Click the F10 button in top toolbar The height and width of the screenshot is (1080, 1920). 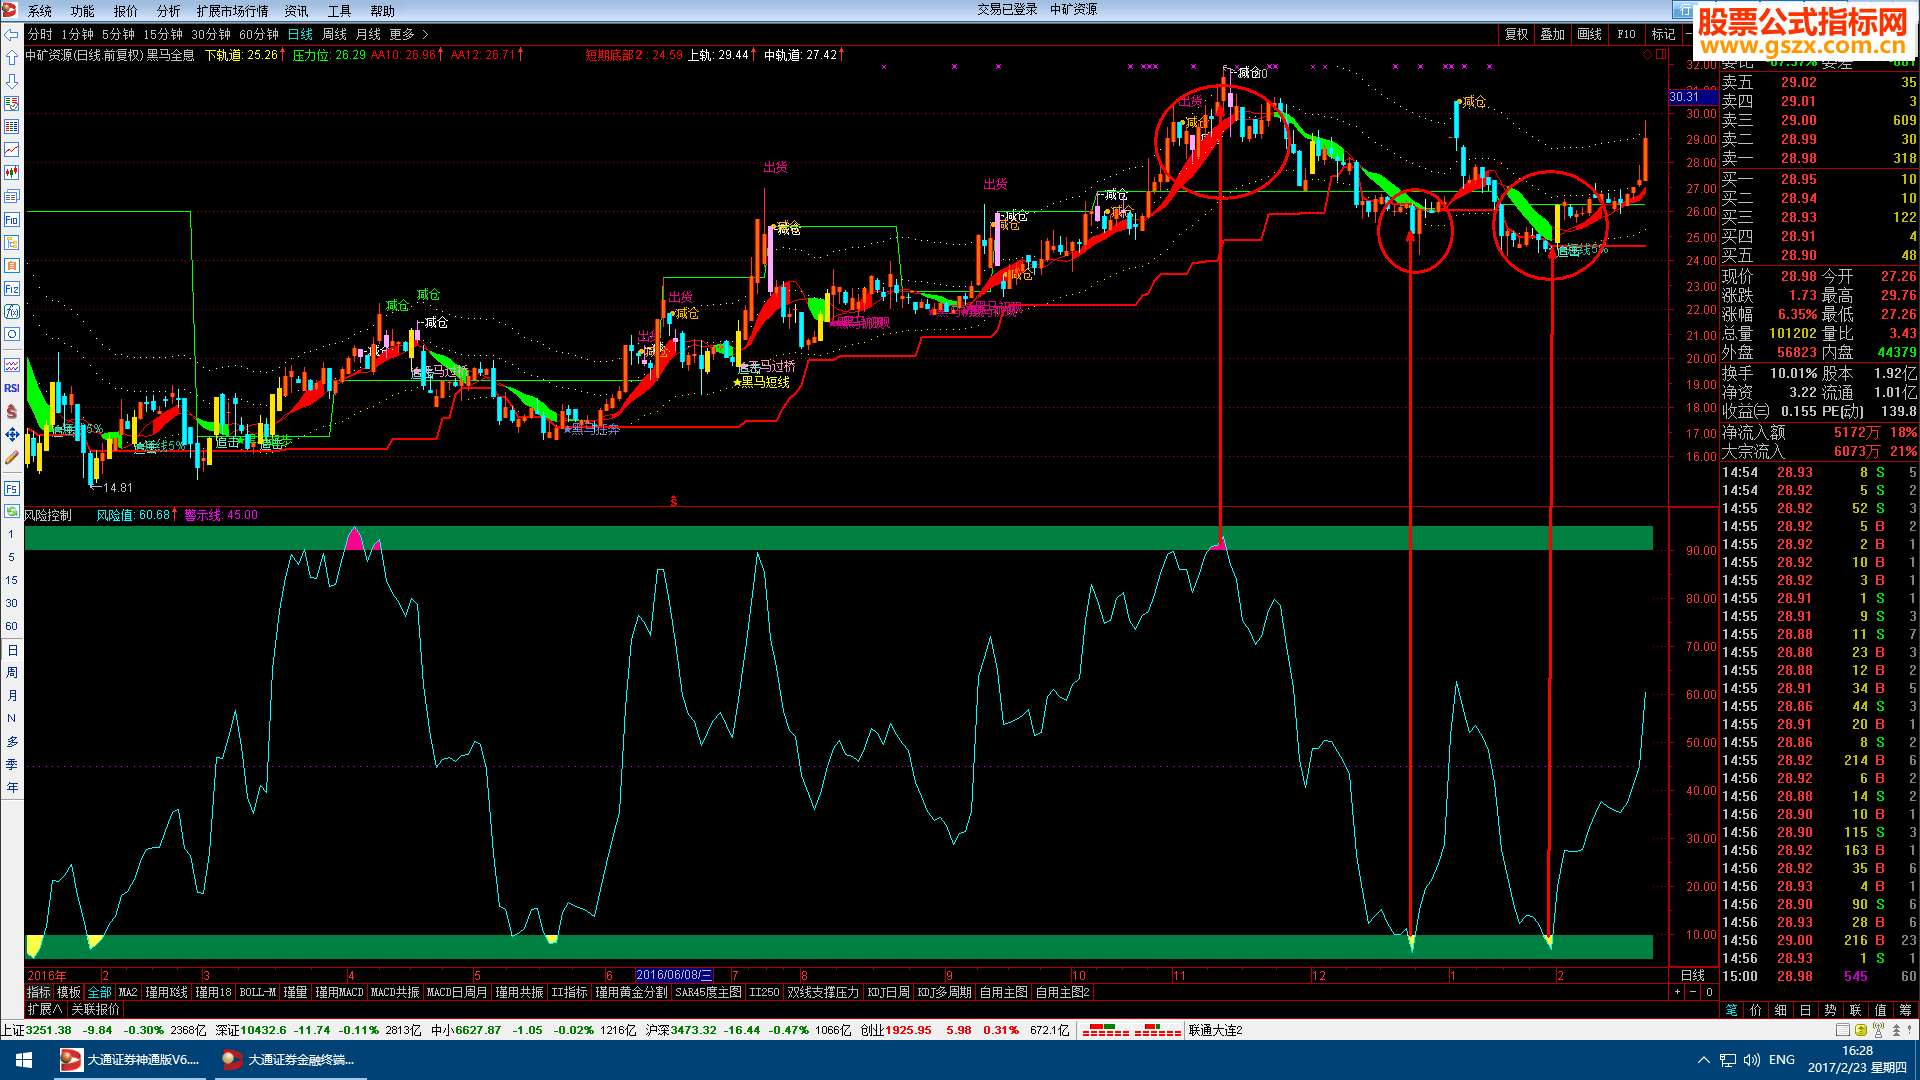tap(1627, 34)
